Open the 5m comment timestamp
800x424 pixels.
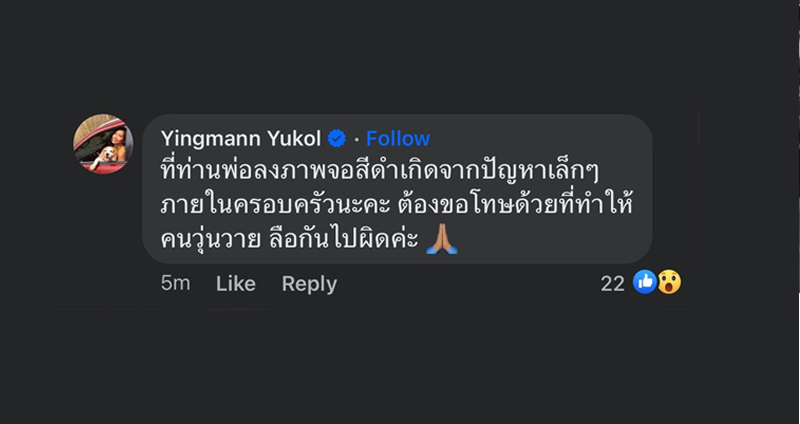[x=175, y=283]
